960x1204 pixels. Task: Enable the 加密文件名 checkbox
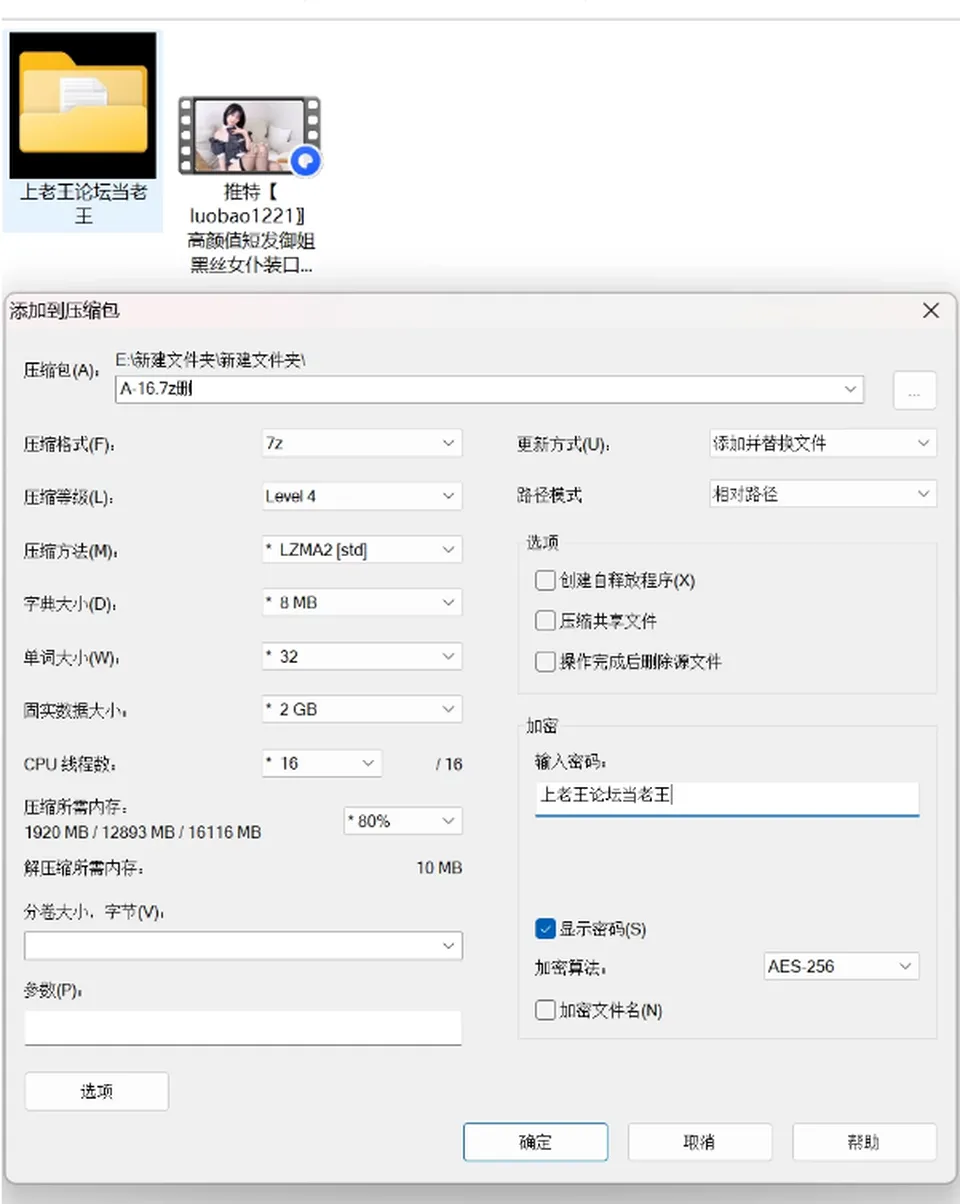click(x=545, y=1011)
